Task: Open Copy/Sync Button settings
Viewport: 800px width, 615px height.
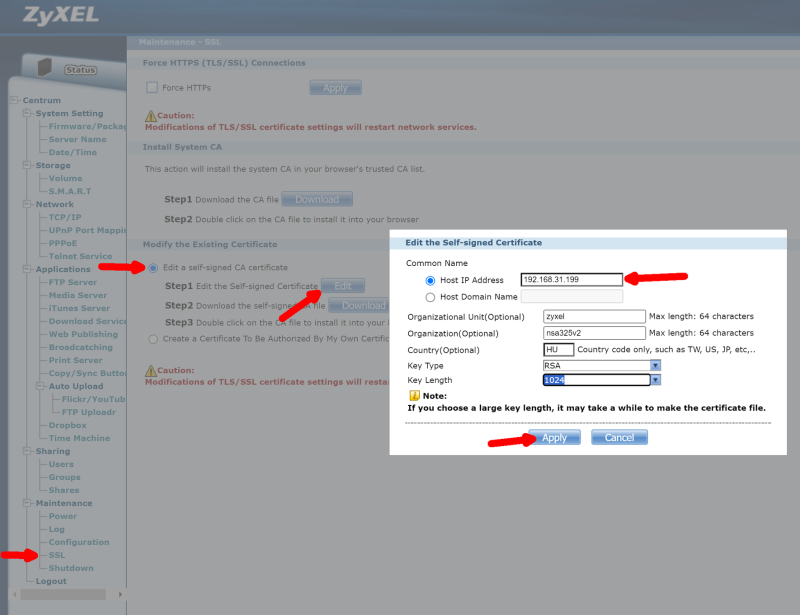Action: click(87, 373)
